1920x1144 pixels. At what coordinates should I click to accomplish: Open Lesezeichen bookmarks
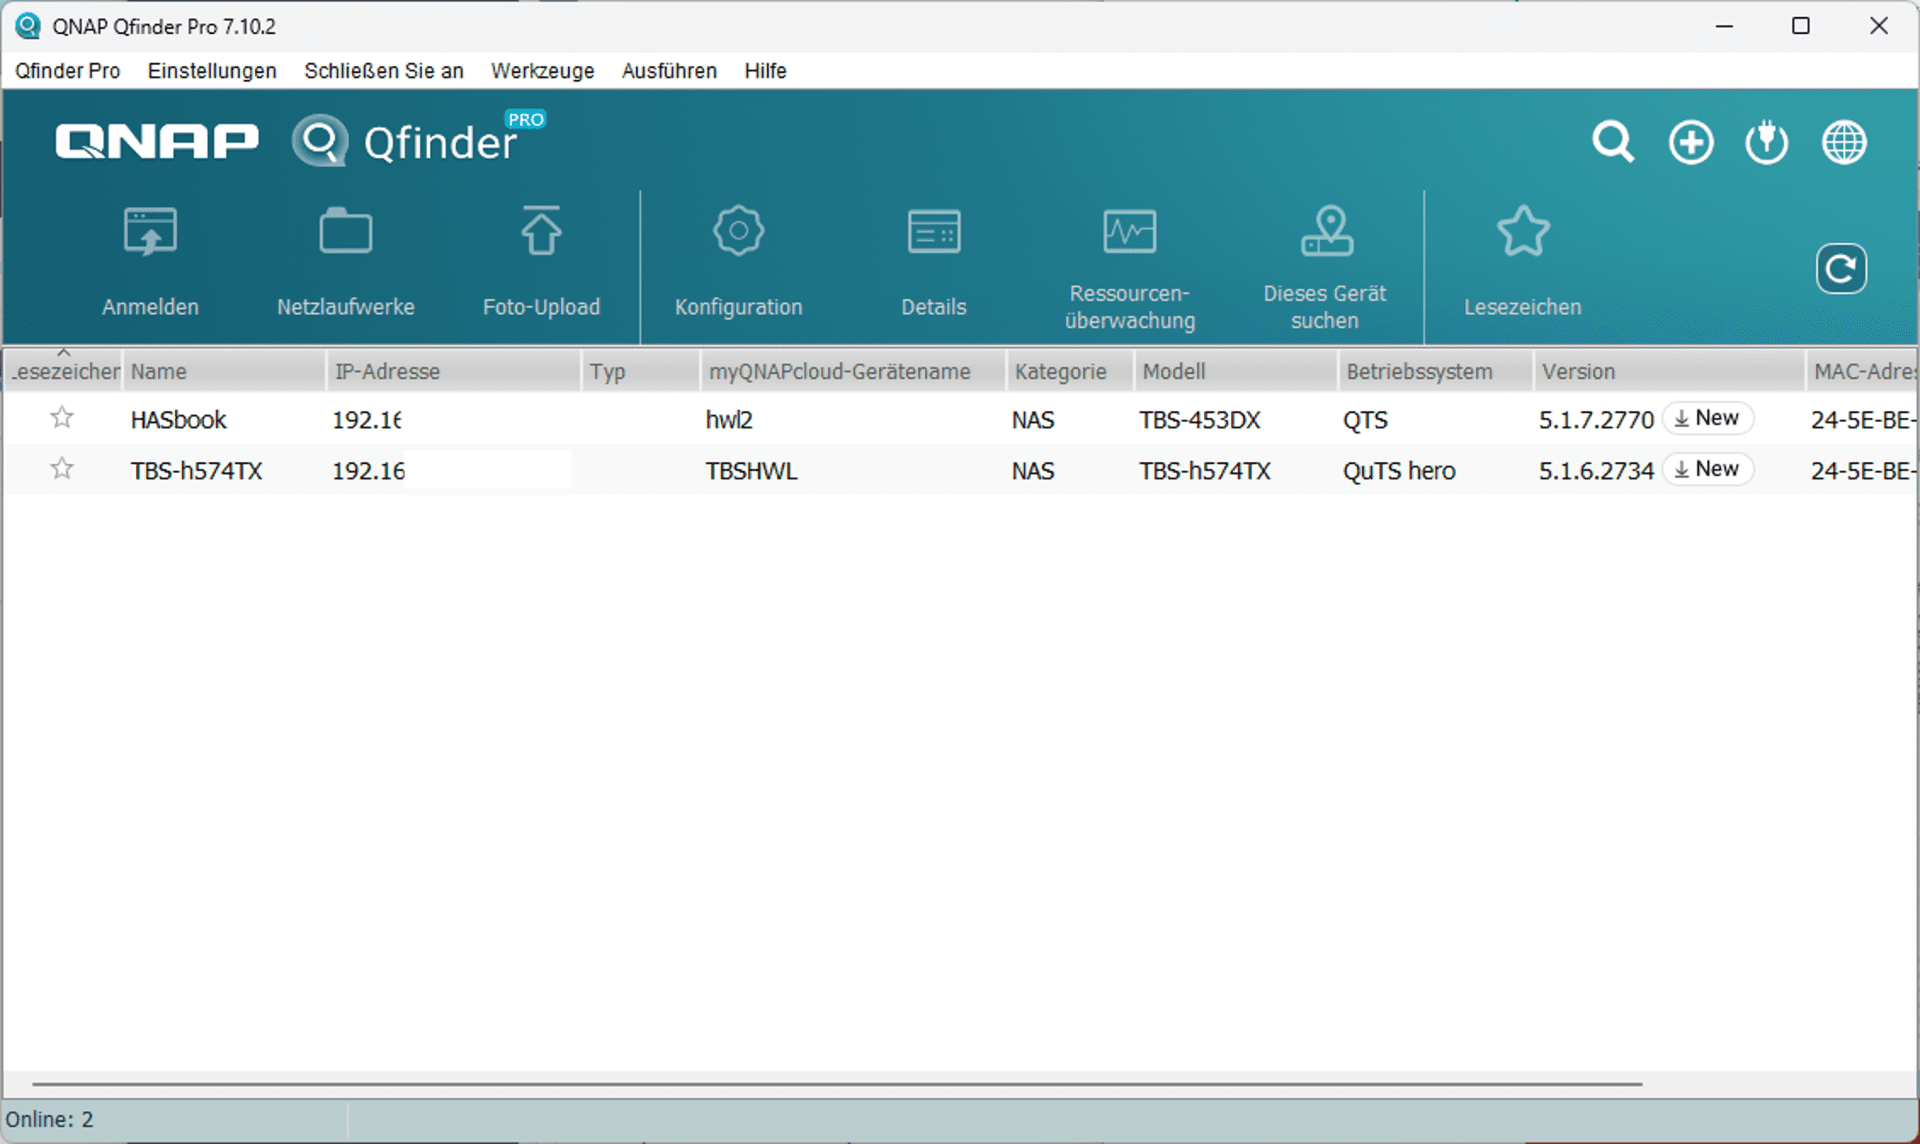[1523, 262]
